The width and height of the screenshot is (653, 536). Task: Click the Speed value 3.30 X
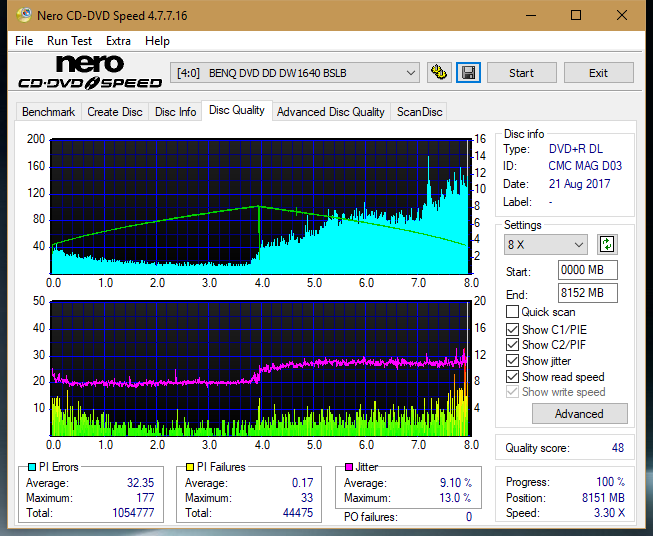coord(609,513)
